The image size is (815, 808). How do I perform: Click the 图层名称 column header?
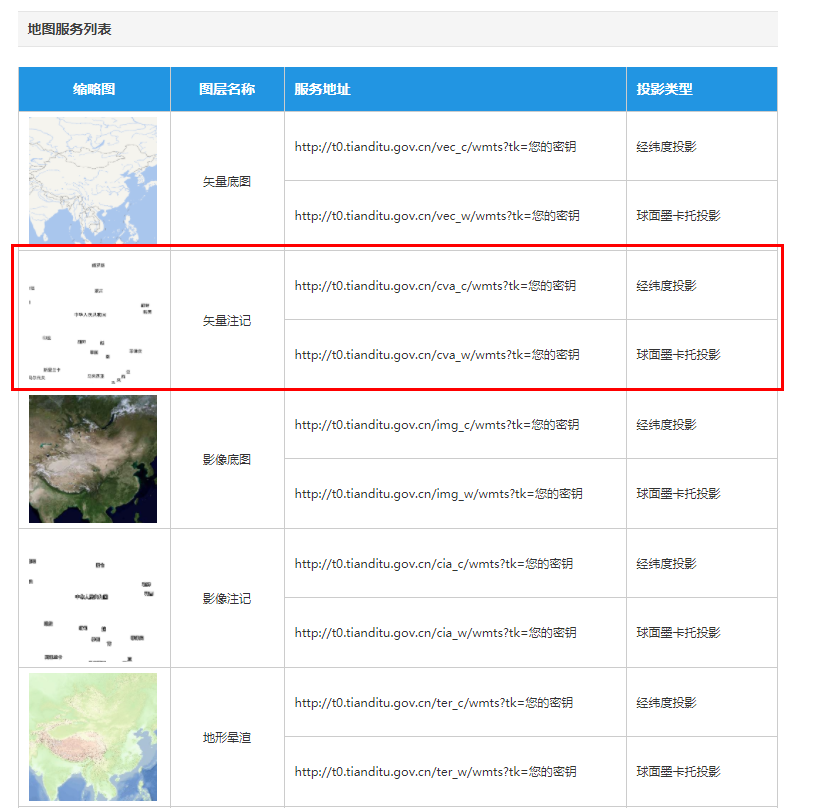pyautogui.click(x=227, y=89)
